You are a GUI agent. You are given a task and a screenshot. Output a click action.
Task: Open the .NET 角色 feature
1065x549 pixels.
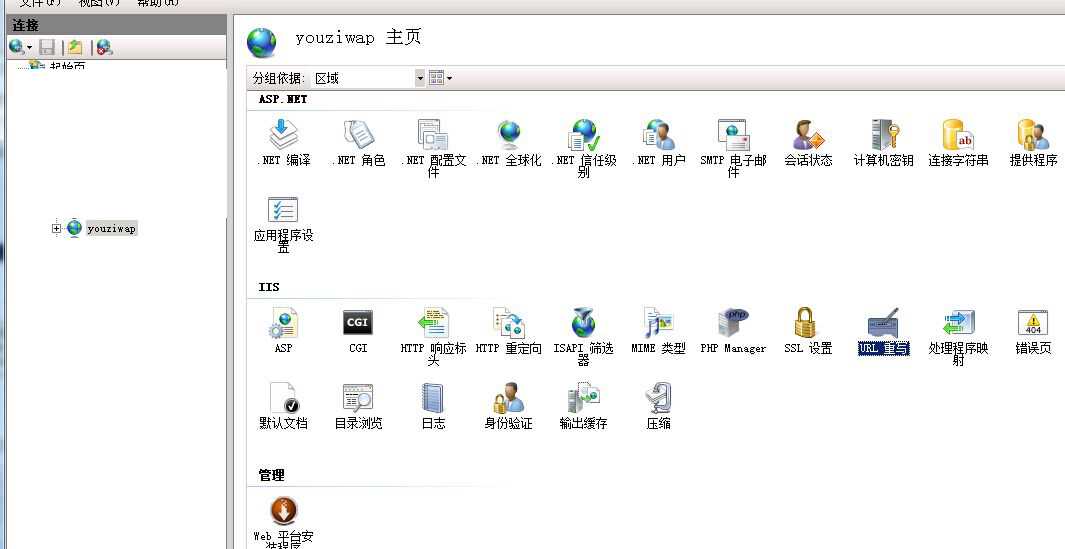(x=358, y=143)
